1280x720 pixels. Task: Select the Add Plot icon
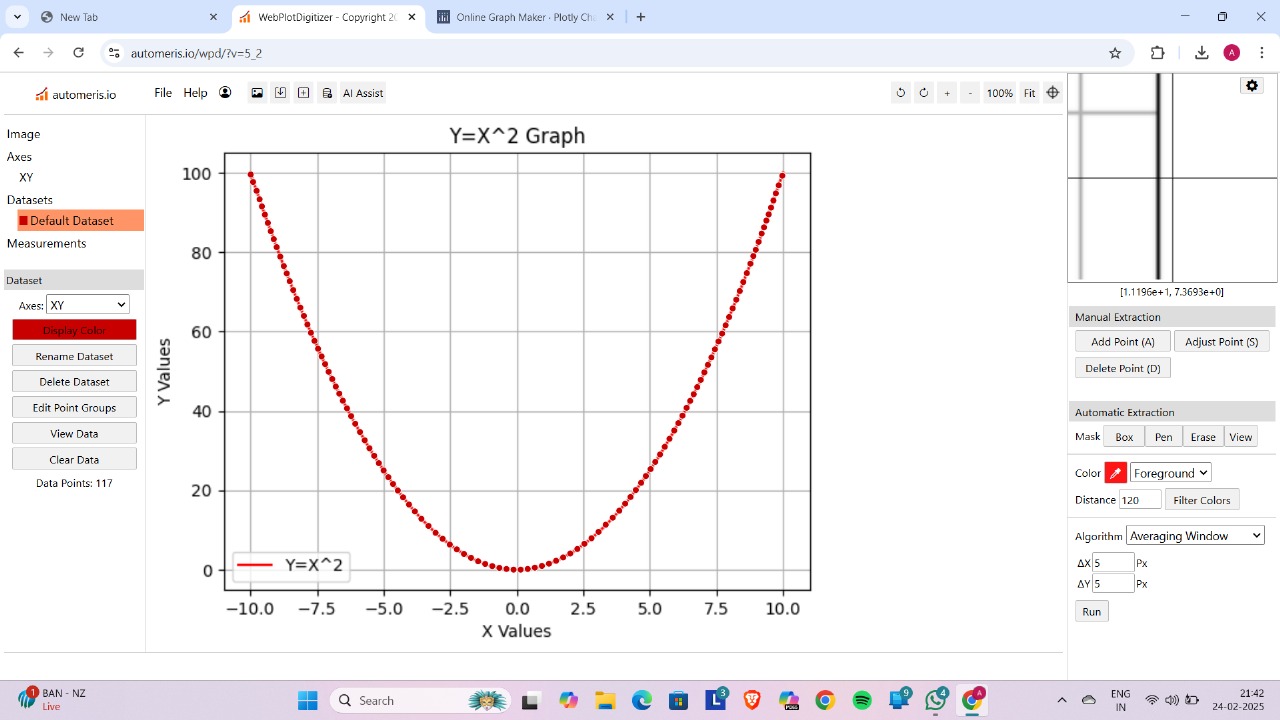(303, 93)
